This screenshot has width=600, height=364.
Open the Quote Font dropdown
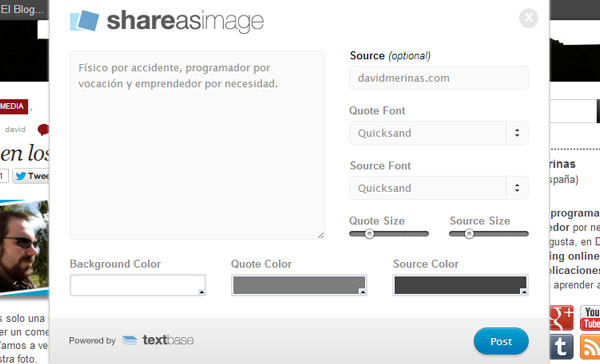pos(439,133)
